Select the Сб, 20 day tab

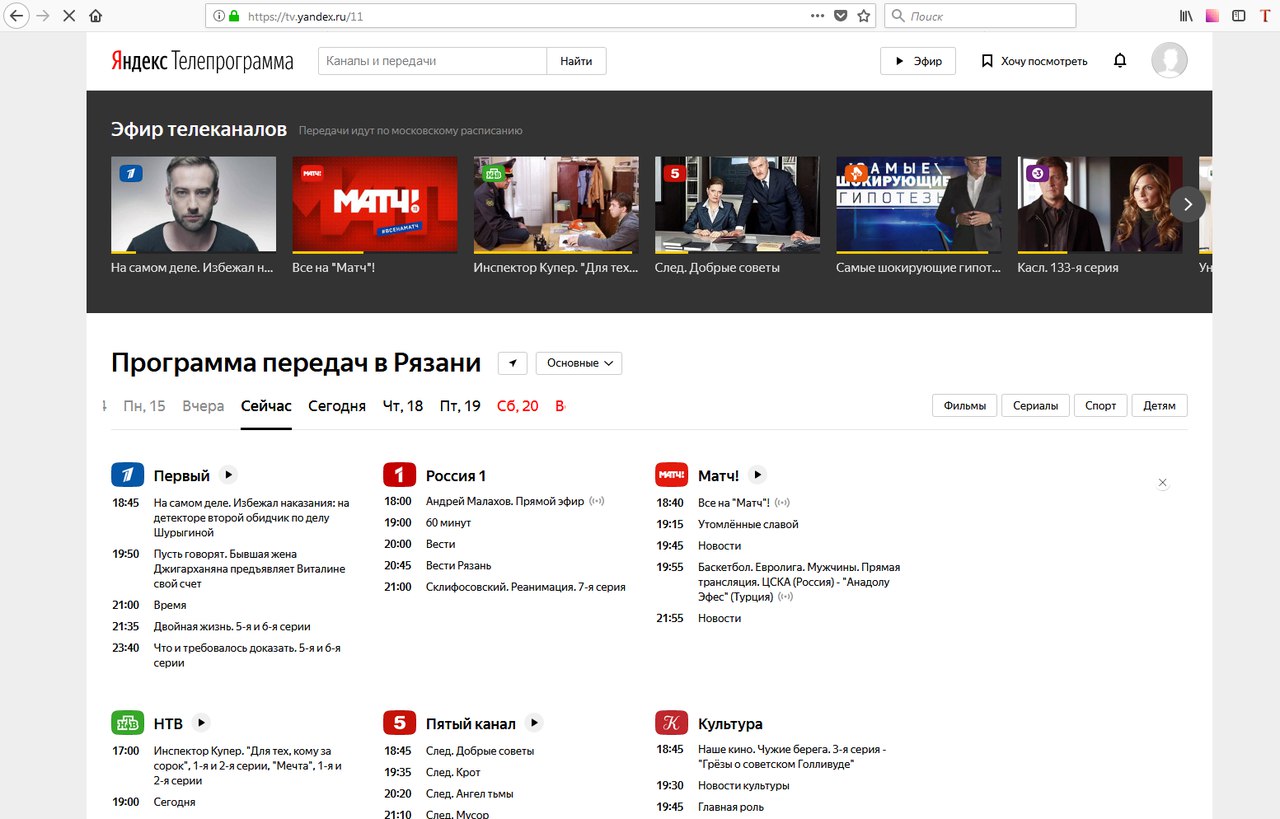coord(518,406)
